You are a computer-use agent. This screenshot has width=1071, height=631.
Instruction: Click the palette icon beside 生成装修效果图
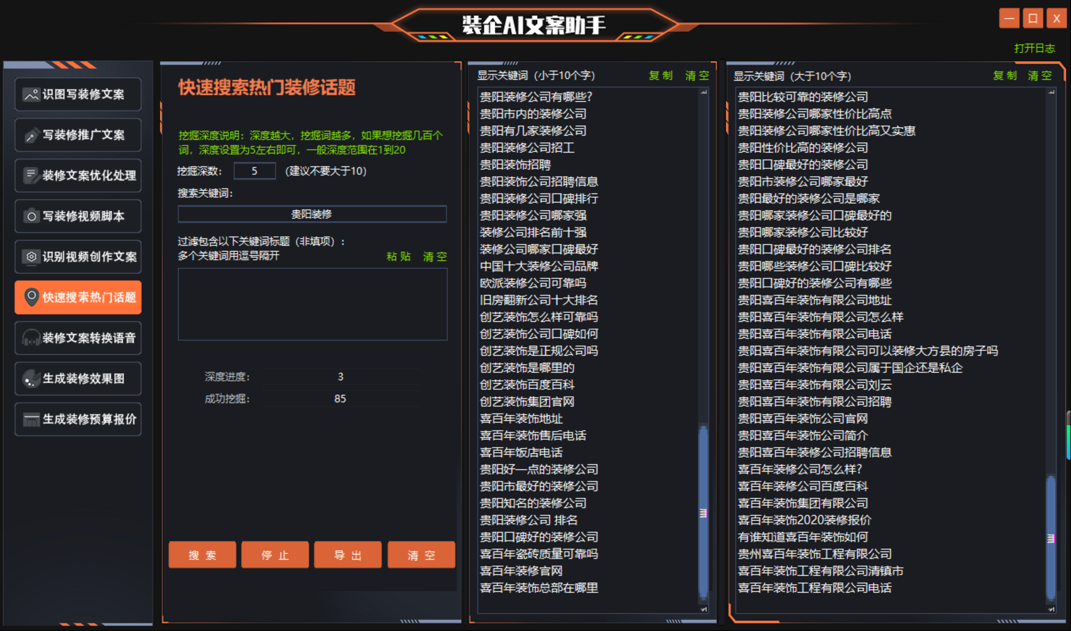click(31, 378)
